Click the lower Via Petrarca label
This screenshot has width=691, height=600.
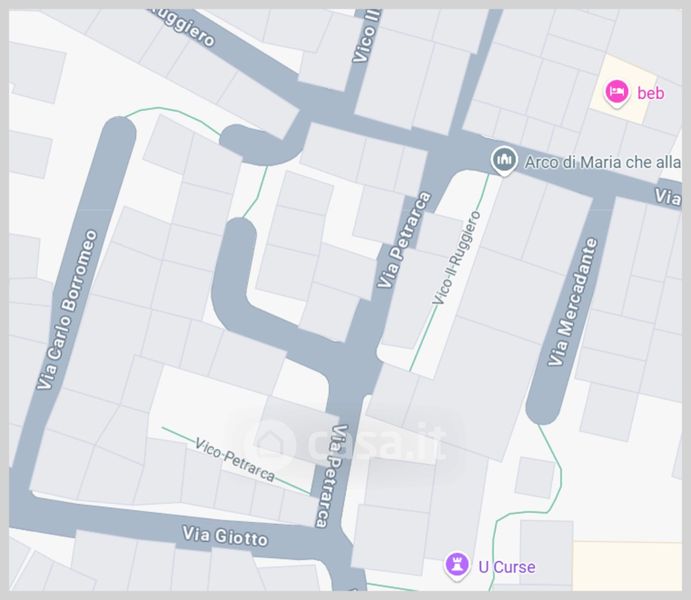coord(330,476)
